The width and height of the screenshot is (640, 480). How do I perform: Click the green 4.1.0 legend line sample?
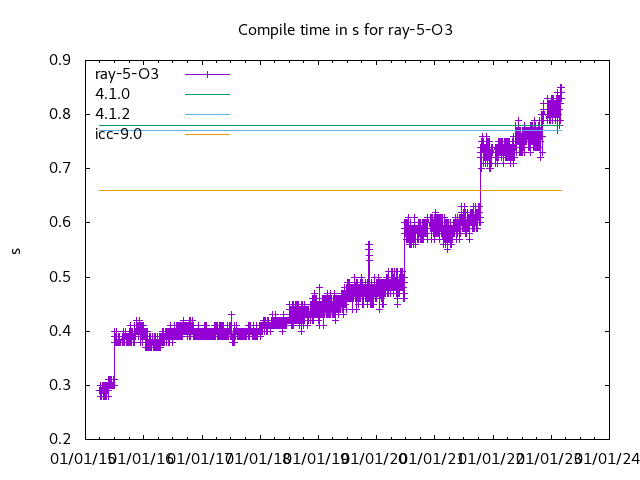point(206,94)
